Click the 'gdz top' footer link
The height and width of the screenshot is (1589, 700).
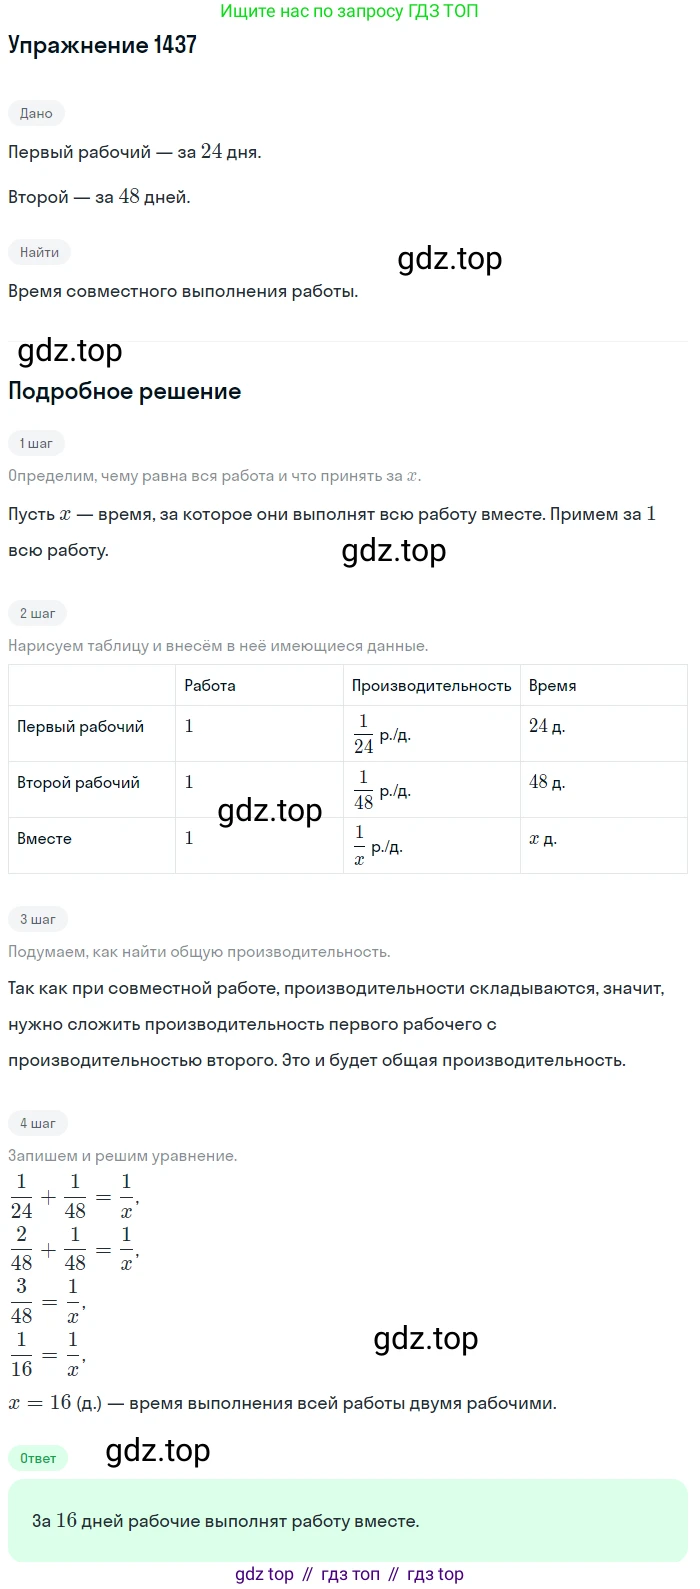tap(264, 1574)
